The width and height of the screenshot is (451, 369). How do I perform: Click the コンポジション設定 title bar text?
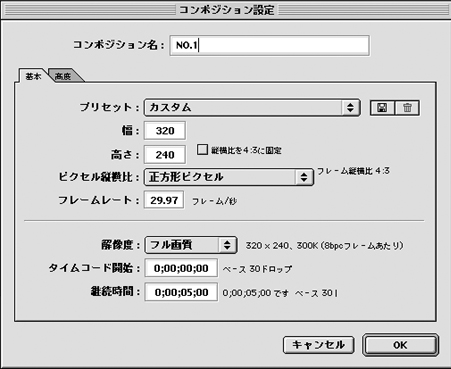pyautogui.click(x=227, y=10)
